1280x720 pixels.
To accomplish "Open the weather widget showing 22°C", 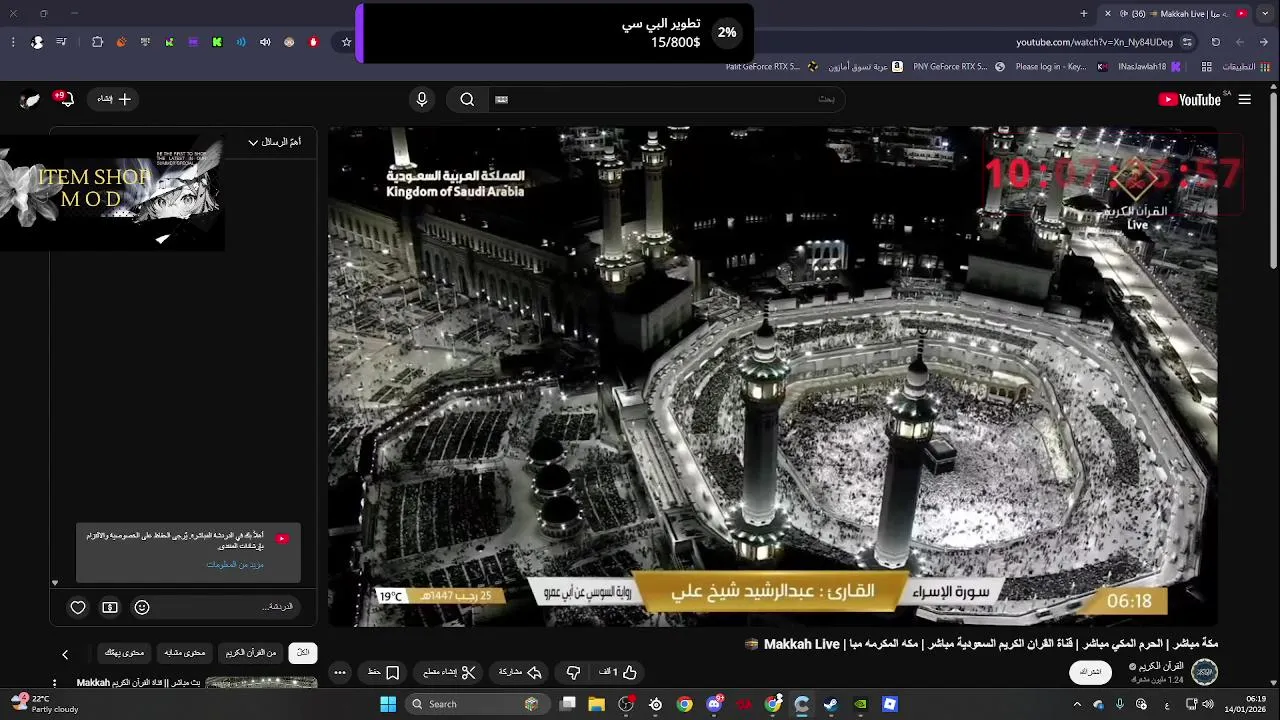I will (46, 704).
